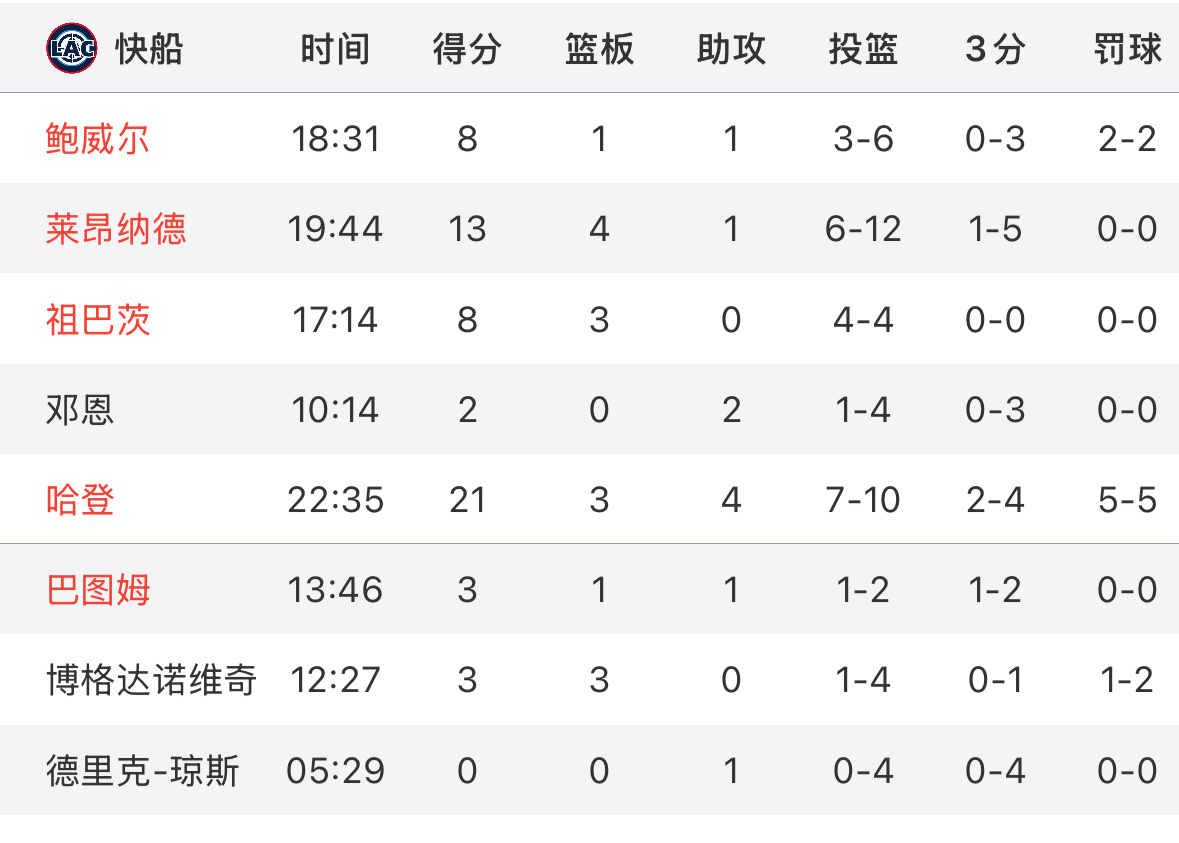
Task: Click the 助攻 column header
Action: (x=731, y=49)
